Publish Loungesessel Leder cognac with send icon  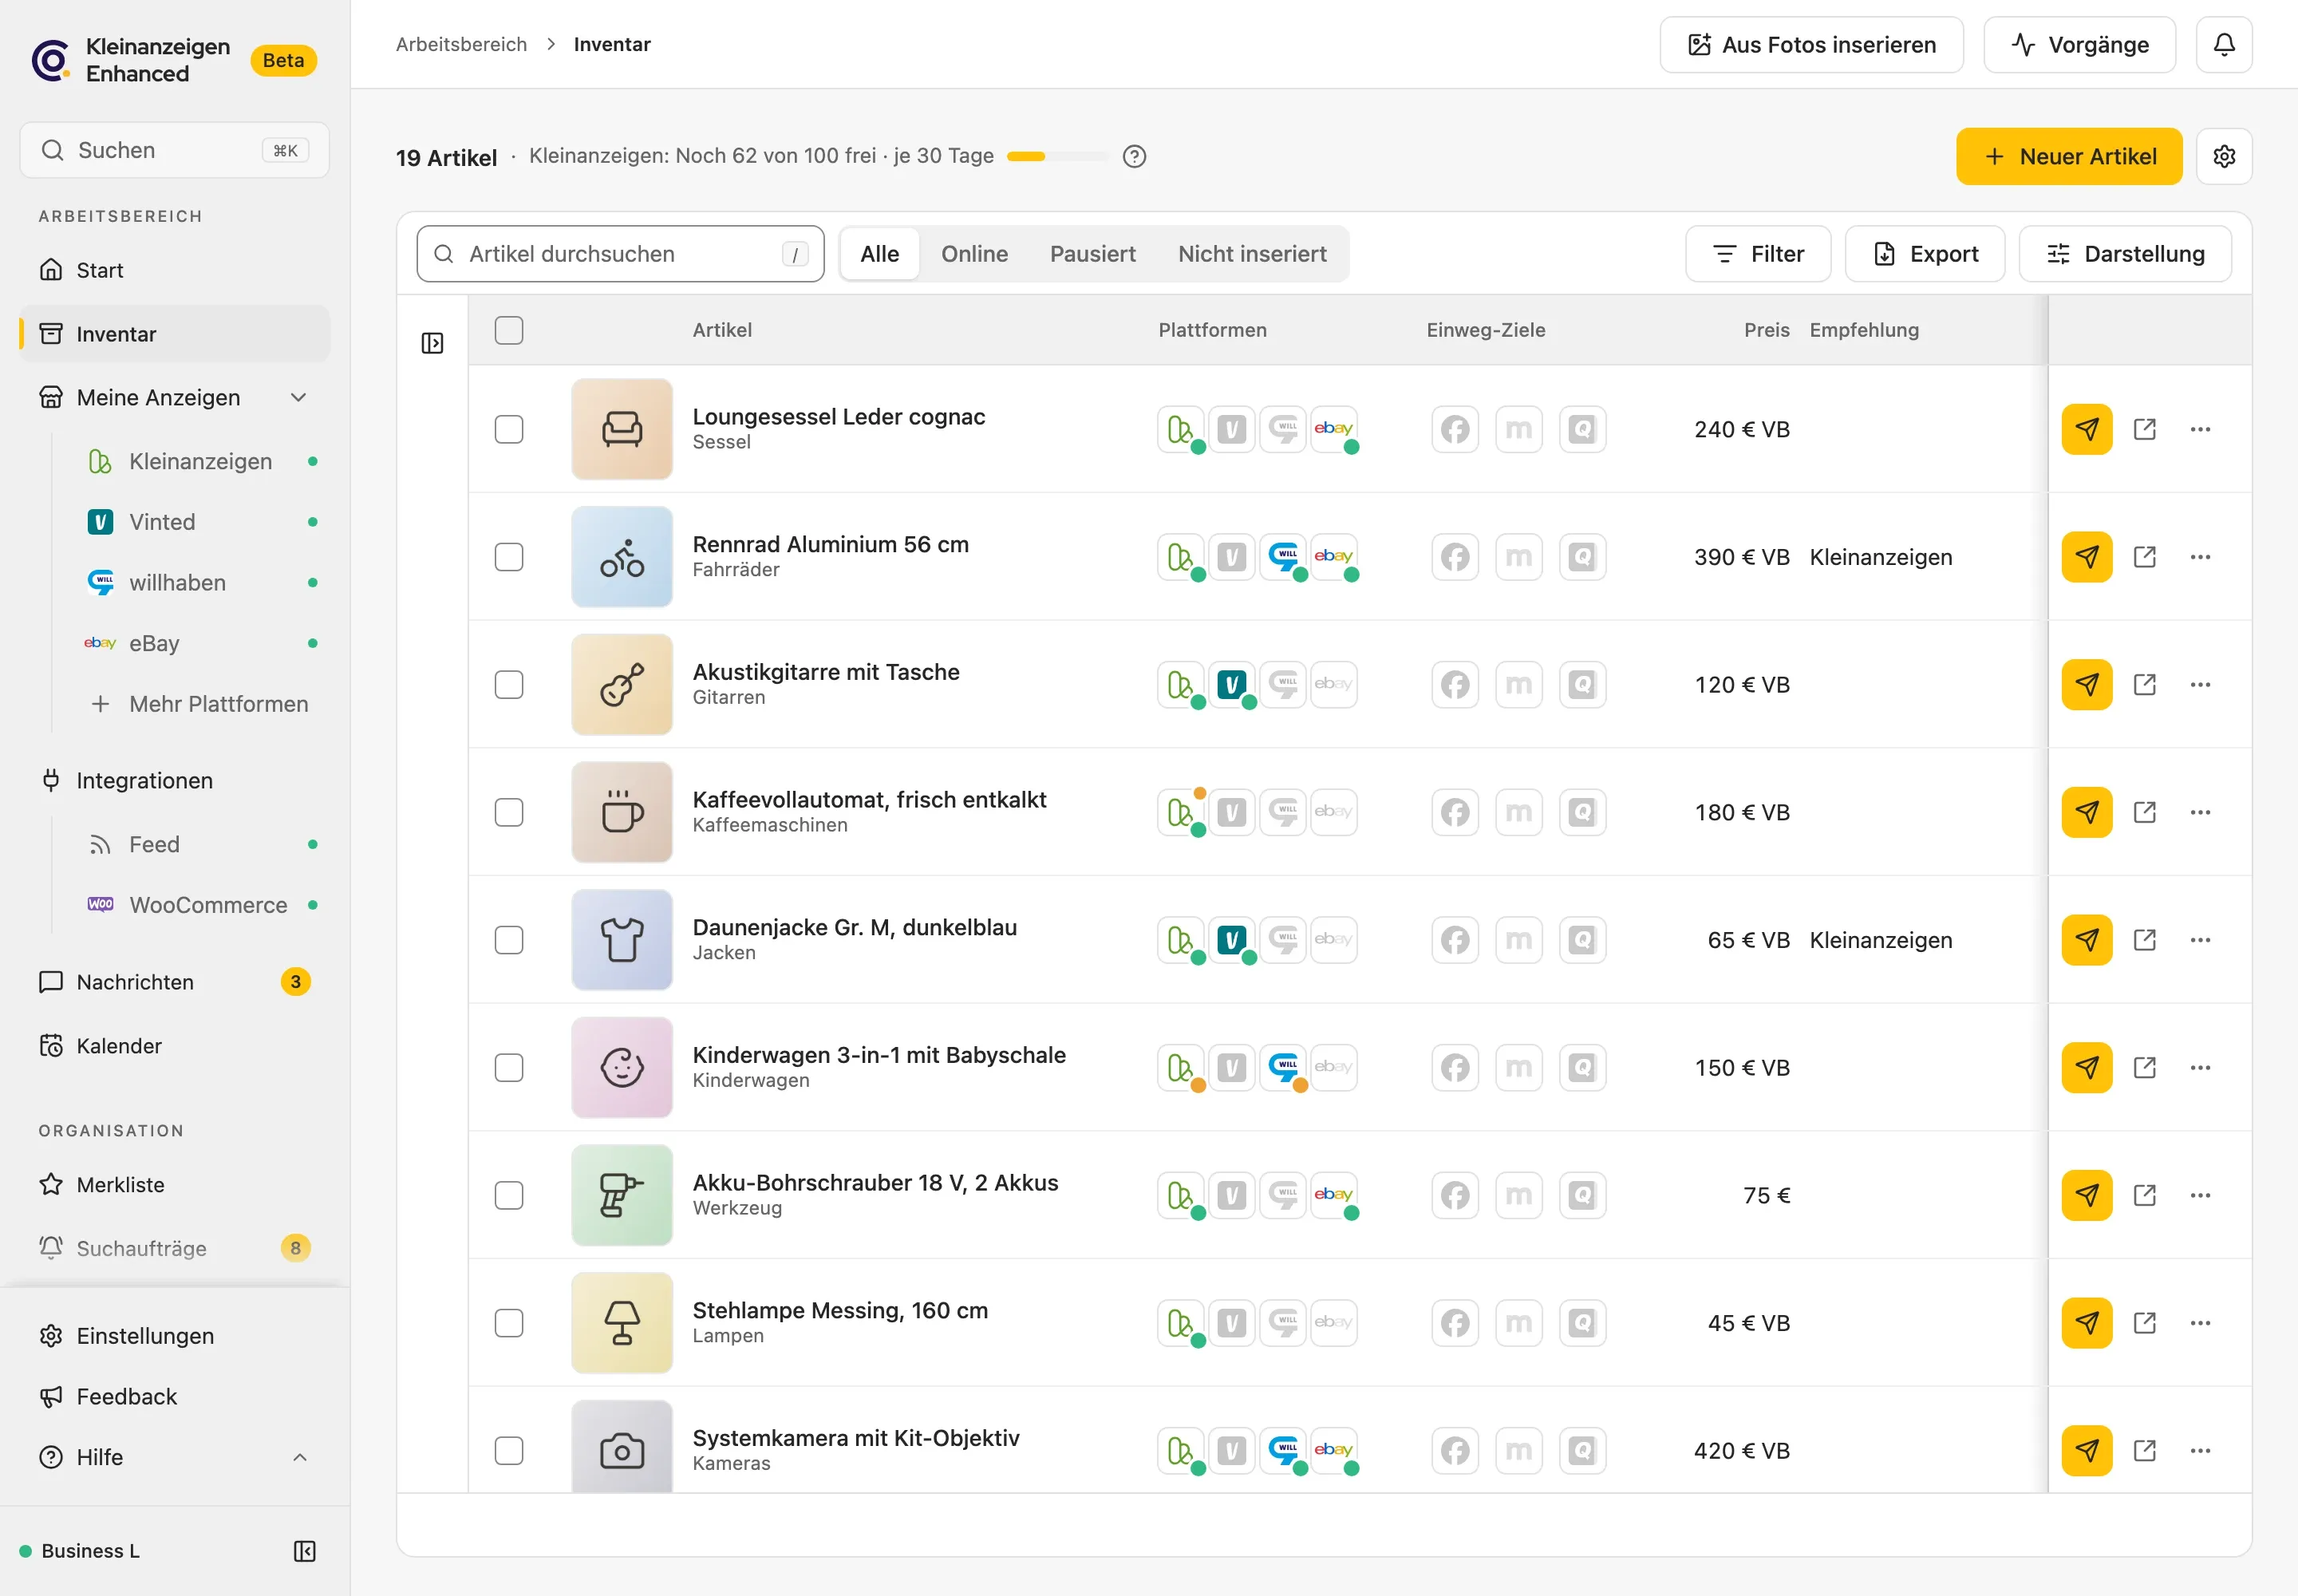pos(2086,429)
